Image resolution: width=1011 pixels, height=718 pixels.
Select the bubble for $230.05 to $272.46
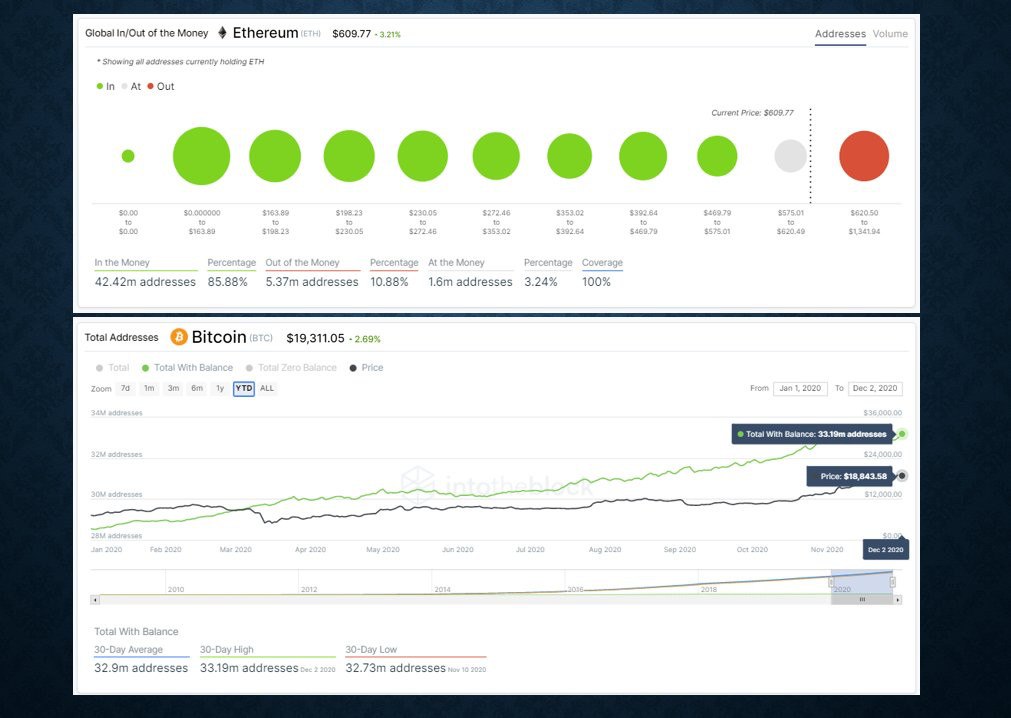click(x=422, y=156)
